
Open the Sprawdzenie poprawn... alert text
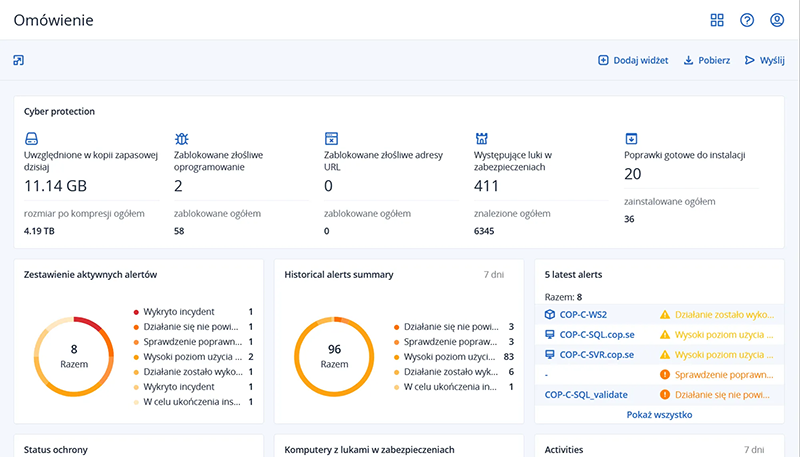(724, 375)
